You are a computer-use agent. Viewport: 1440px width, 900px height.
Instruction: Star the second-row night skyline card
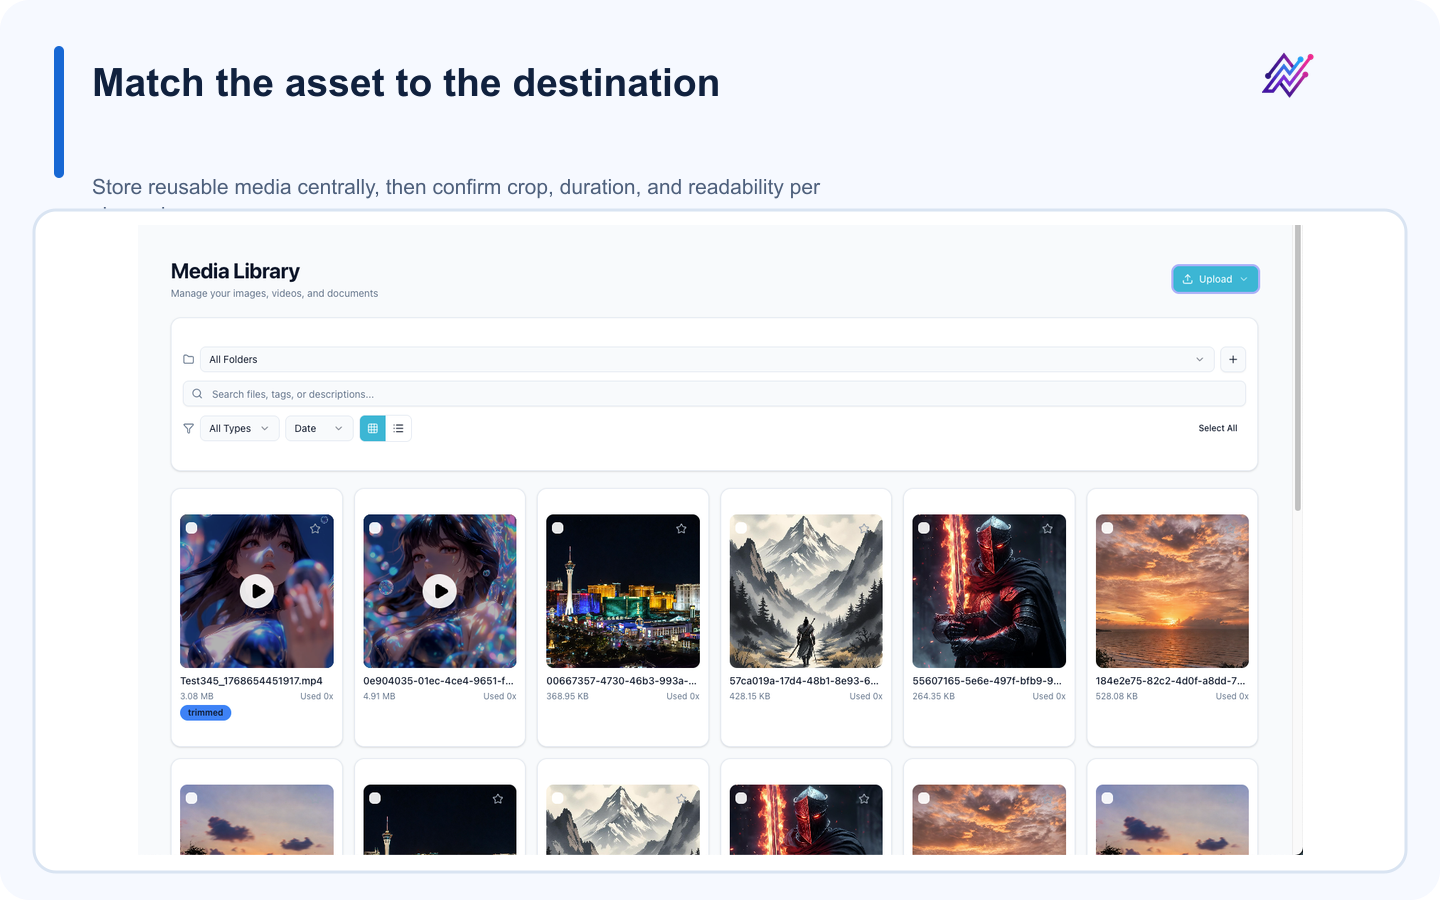498,798
